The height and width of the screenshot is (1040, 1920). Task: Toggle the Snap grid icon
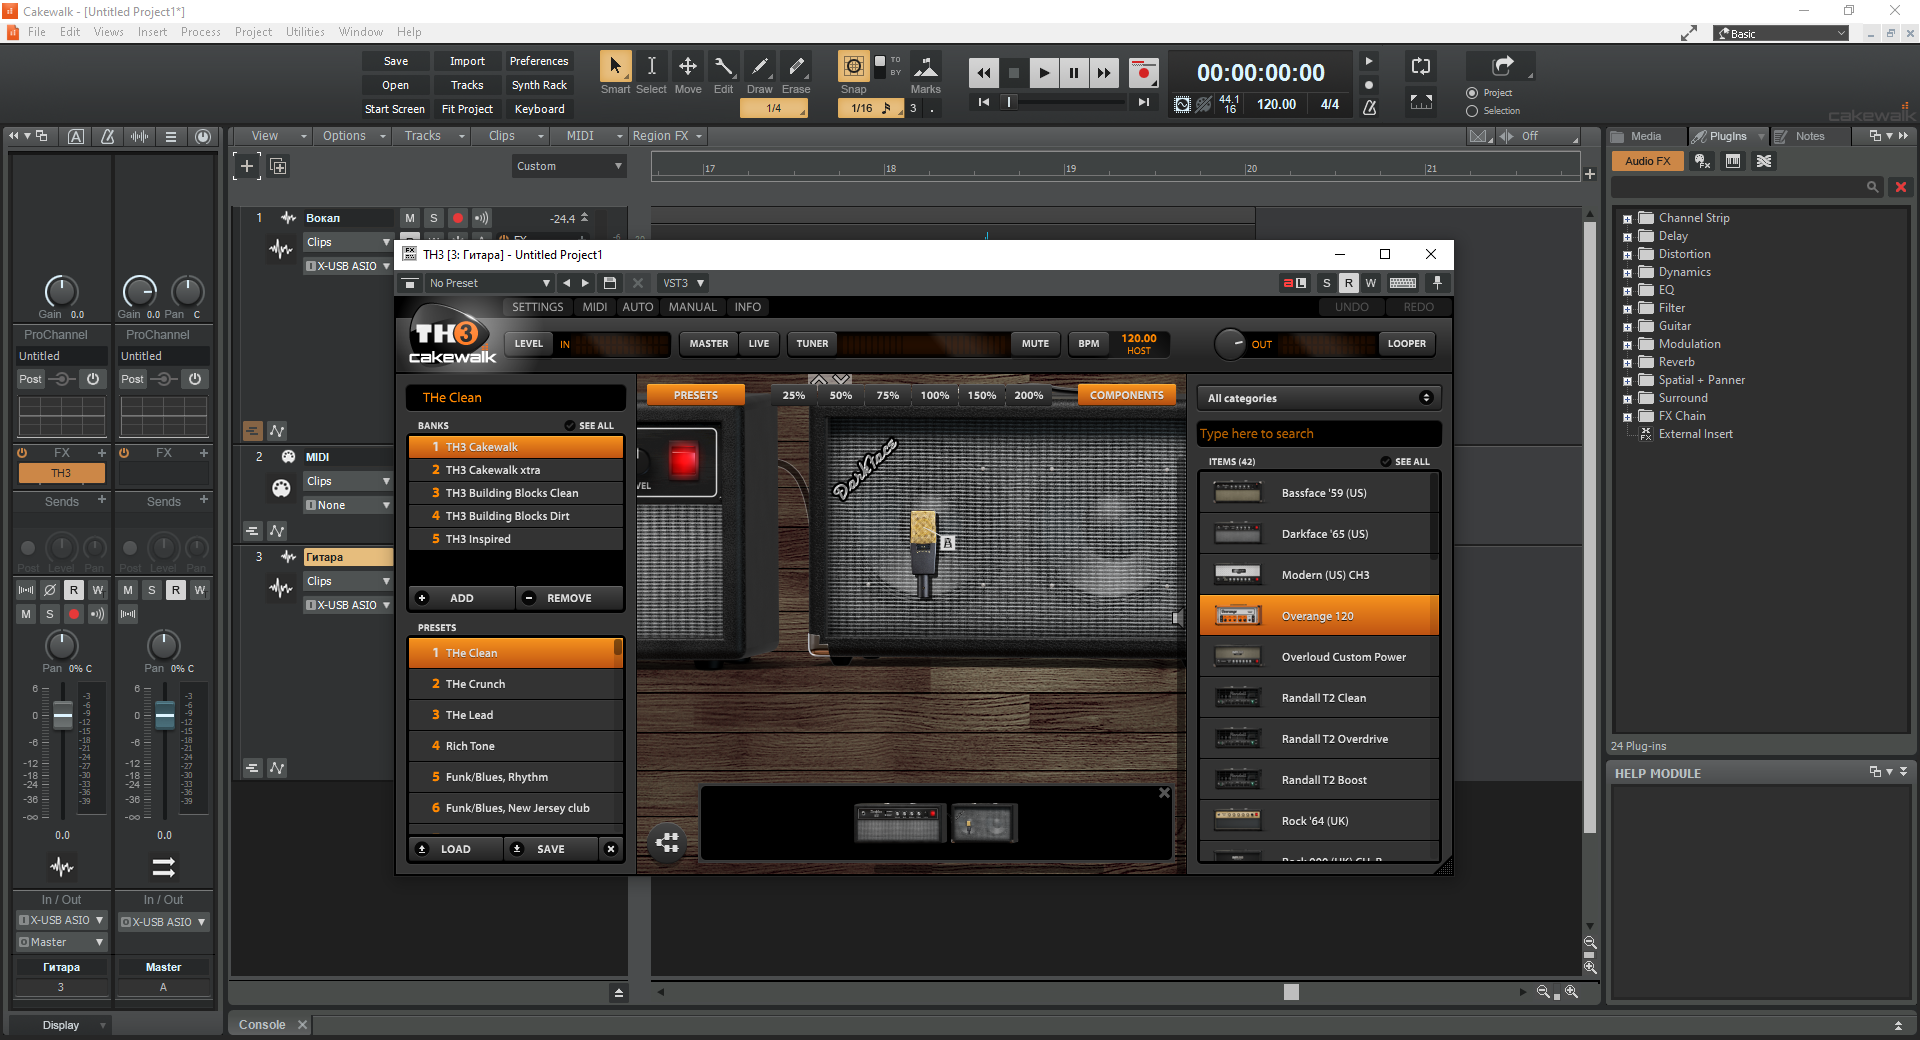tap(853, 67)
